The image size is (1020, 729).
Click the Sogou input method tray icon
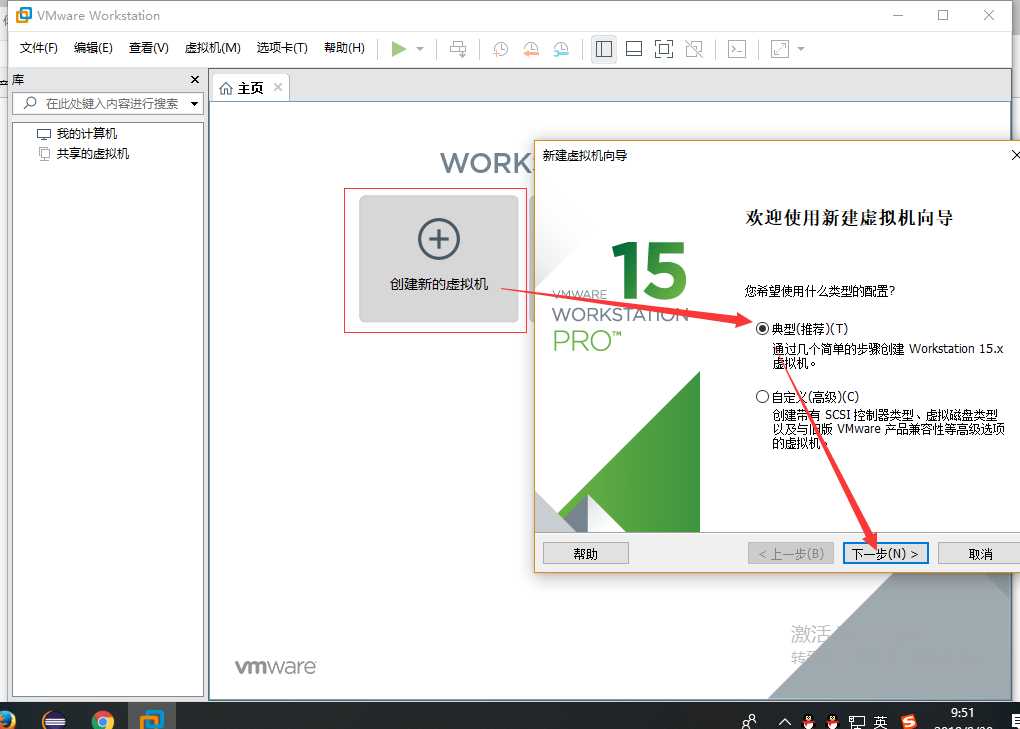pyautogui.click(x=909, y=721)
